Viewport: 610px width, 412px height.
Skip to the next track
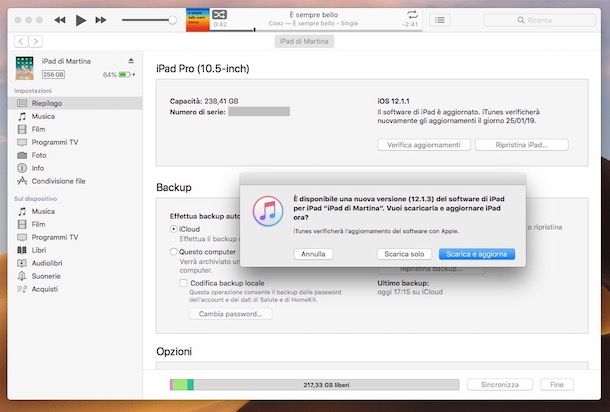[x=102, y=20]
